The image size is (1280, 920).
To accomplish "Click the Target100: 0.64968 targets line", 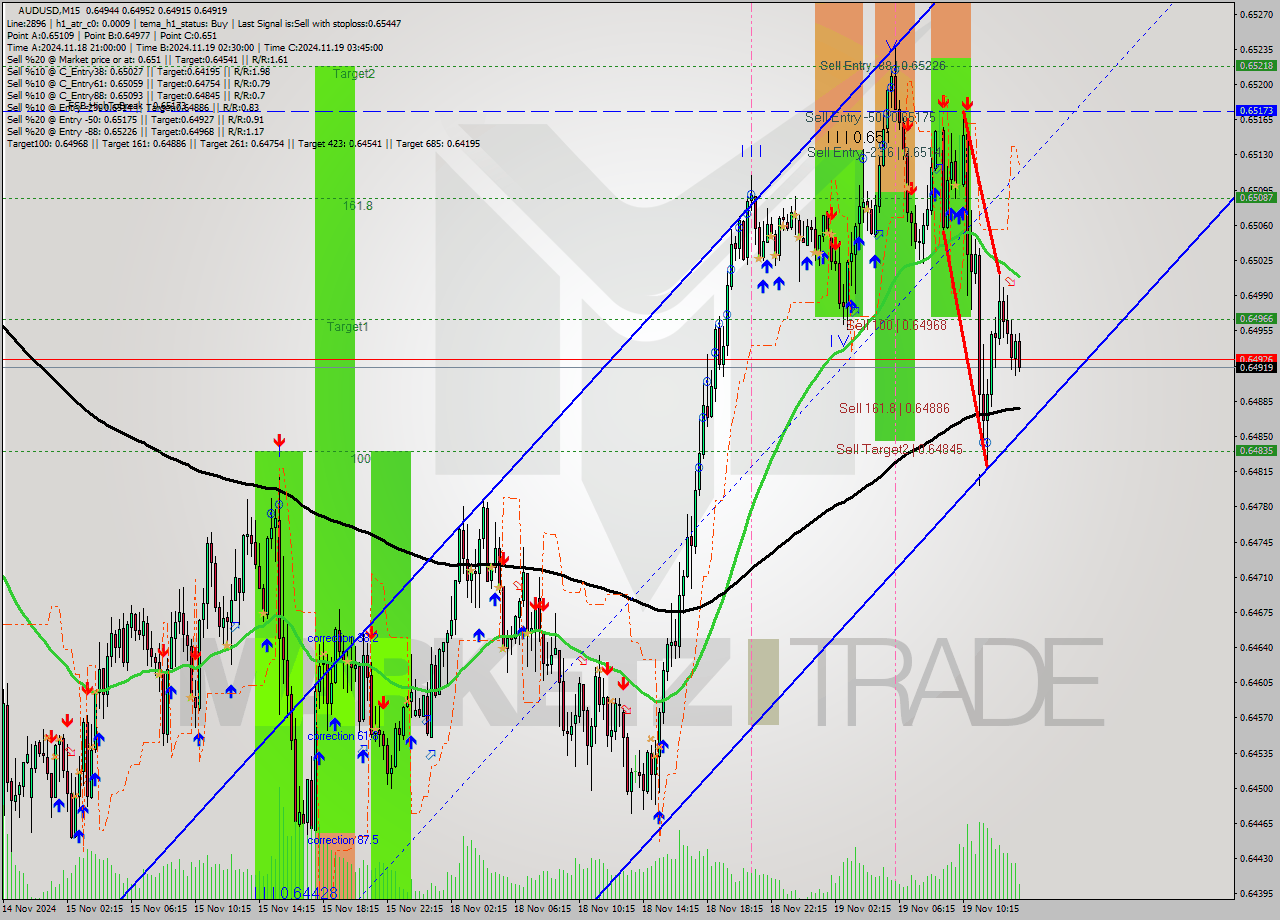I will click(243, 143).
